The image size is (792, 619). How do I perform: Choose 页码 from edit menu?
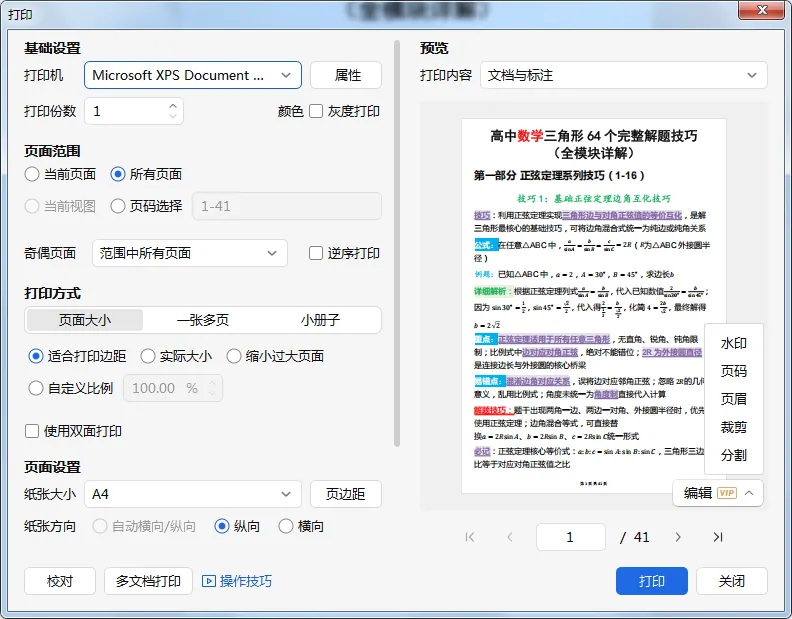733,371
